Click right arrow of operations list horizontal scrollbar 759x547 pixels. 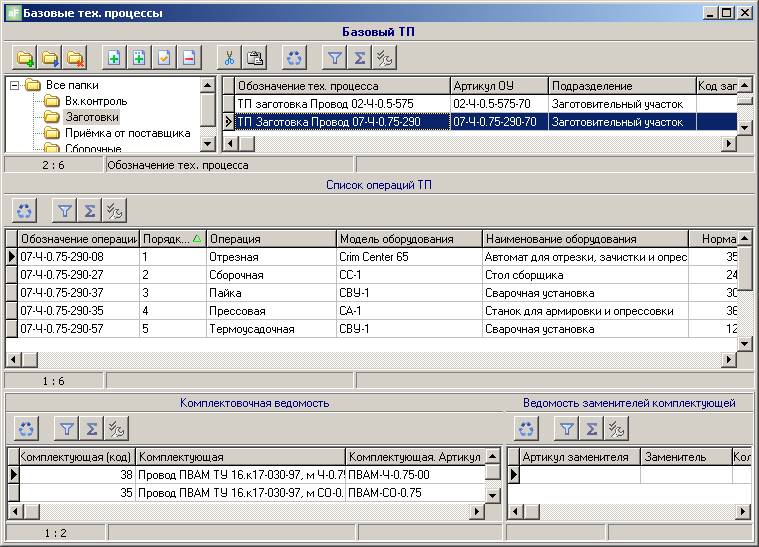click(x=730, y=359)
